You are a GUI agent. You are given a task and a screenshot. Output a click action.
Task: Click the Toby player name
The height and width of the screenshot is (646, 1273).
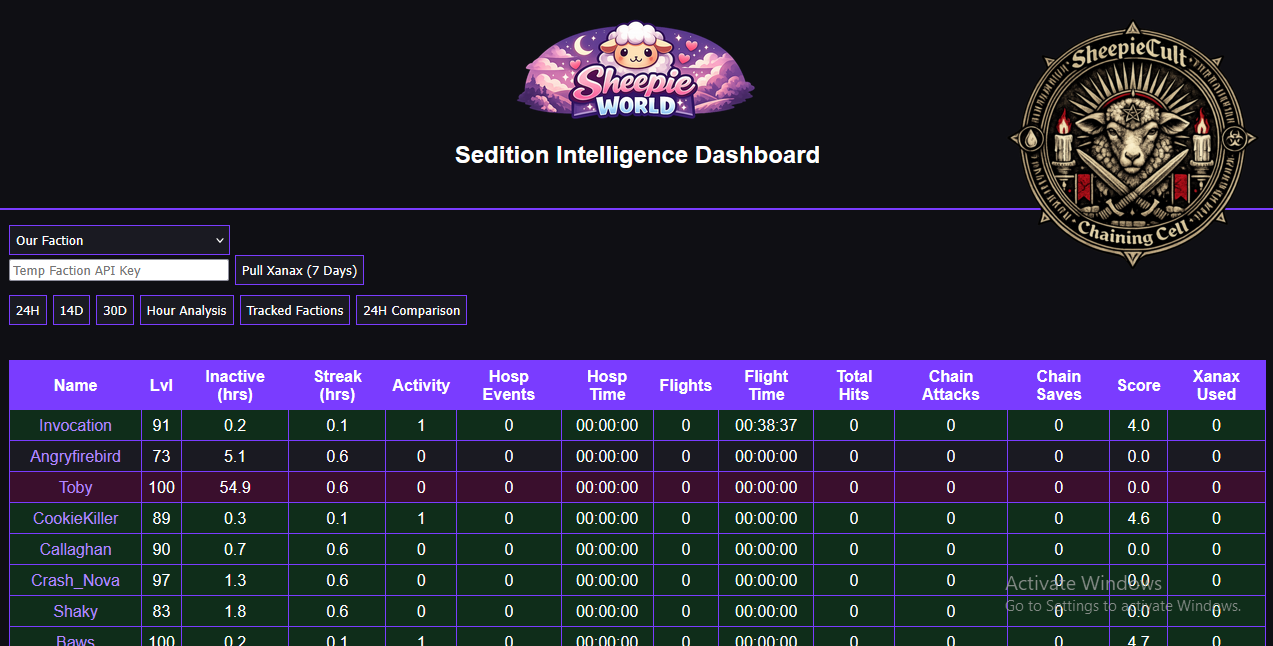coord(75,488)
